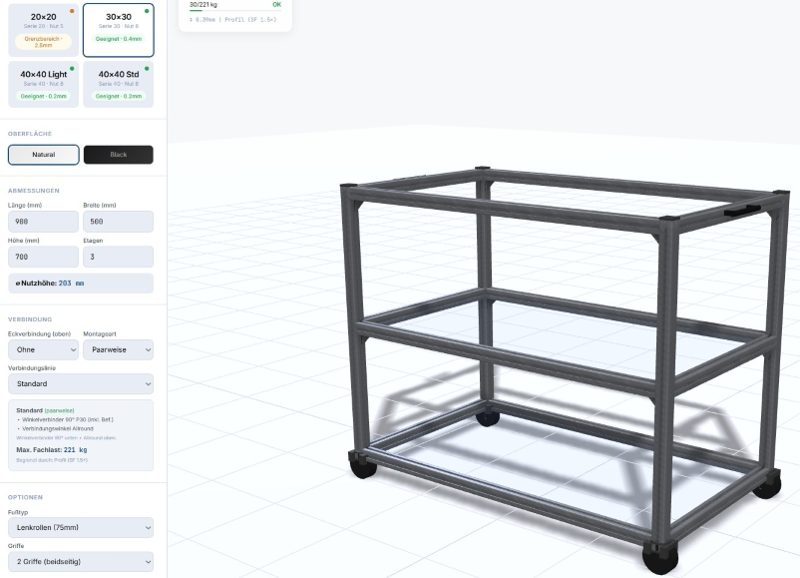This screenshot has height=578, width=800.
Task: Expand the Verbindungslinie Standard dropdown
Action: 81,384
